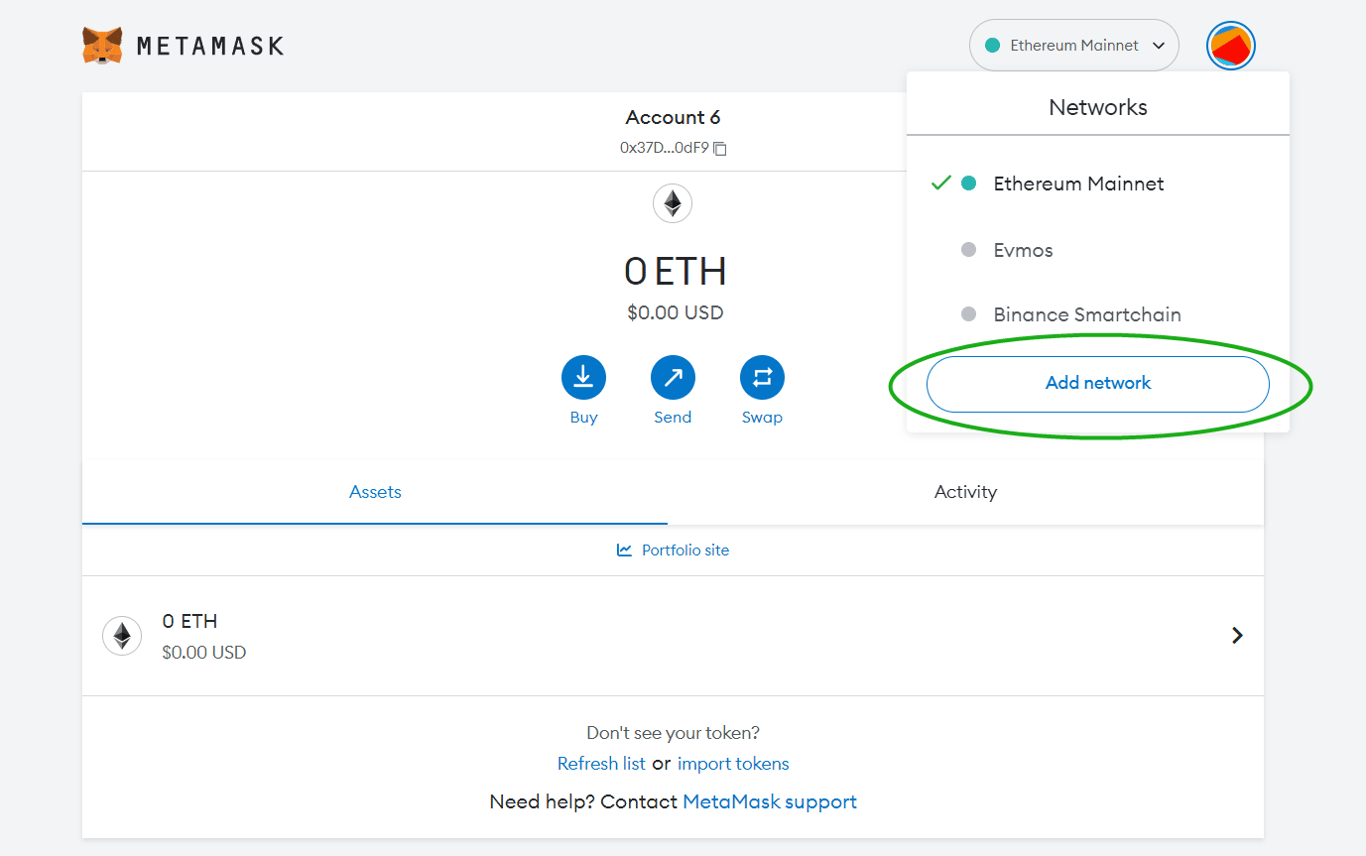The image size is (1366, 856).
Task: Click the ETH token icon in asset row
Action: [122, 635]
